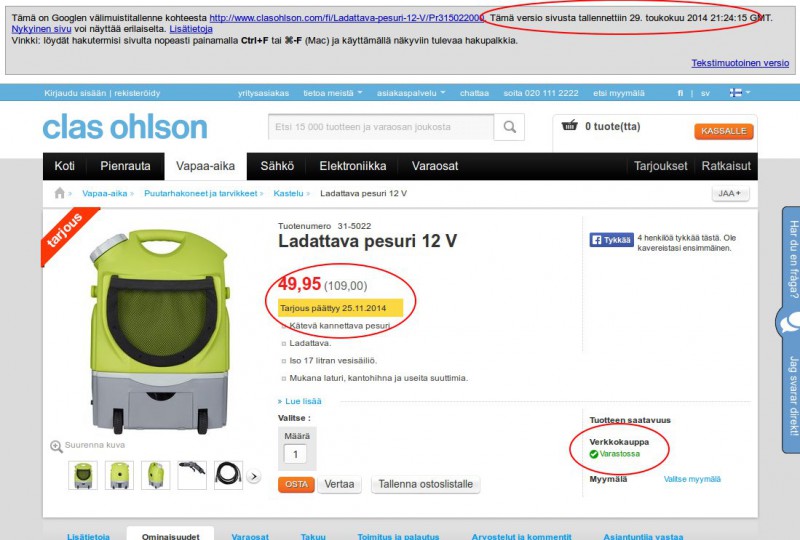The image size is (800, 540).
Task: Click the KASSALLE checkout button
Action: click(723, 131)
